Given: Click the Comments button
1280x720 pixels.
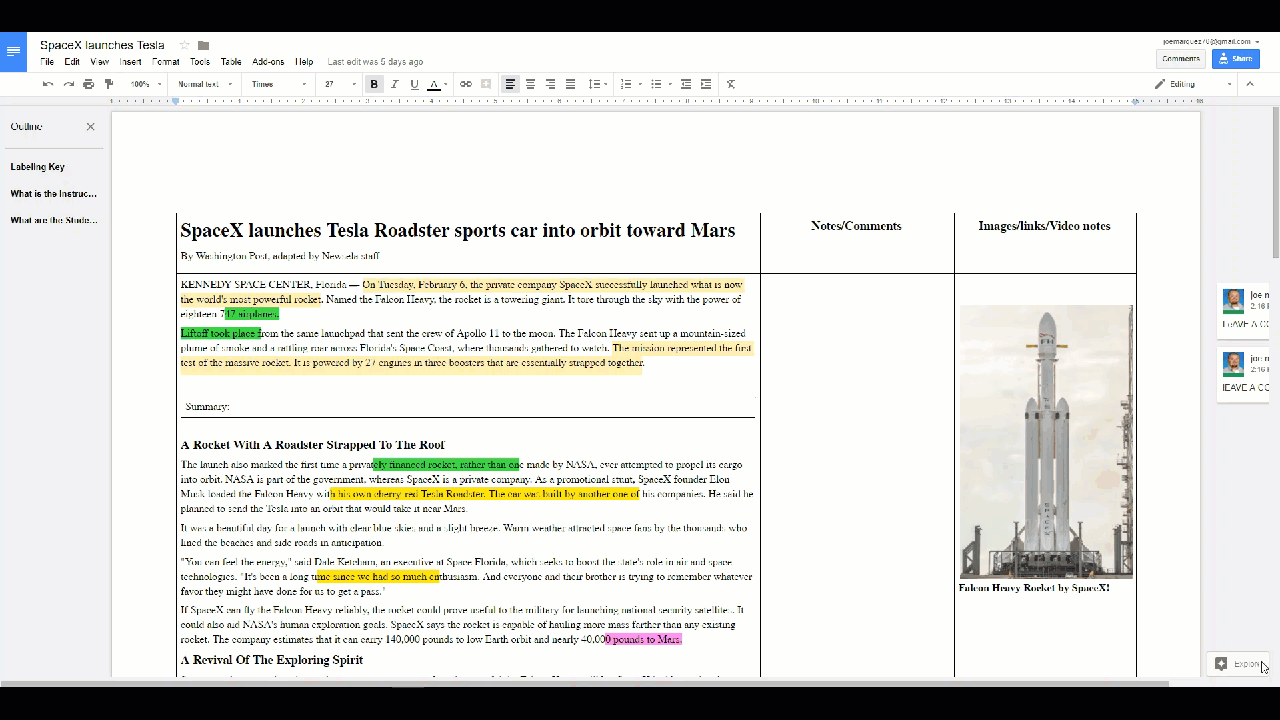Looking at the screenshot, I should 1181,59.
